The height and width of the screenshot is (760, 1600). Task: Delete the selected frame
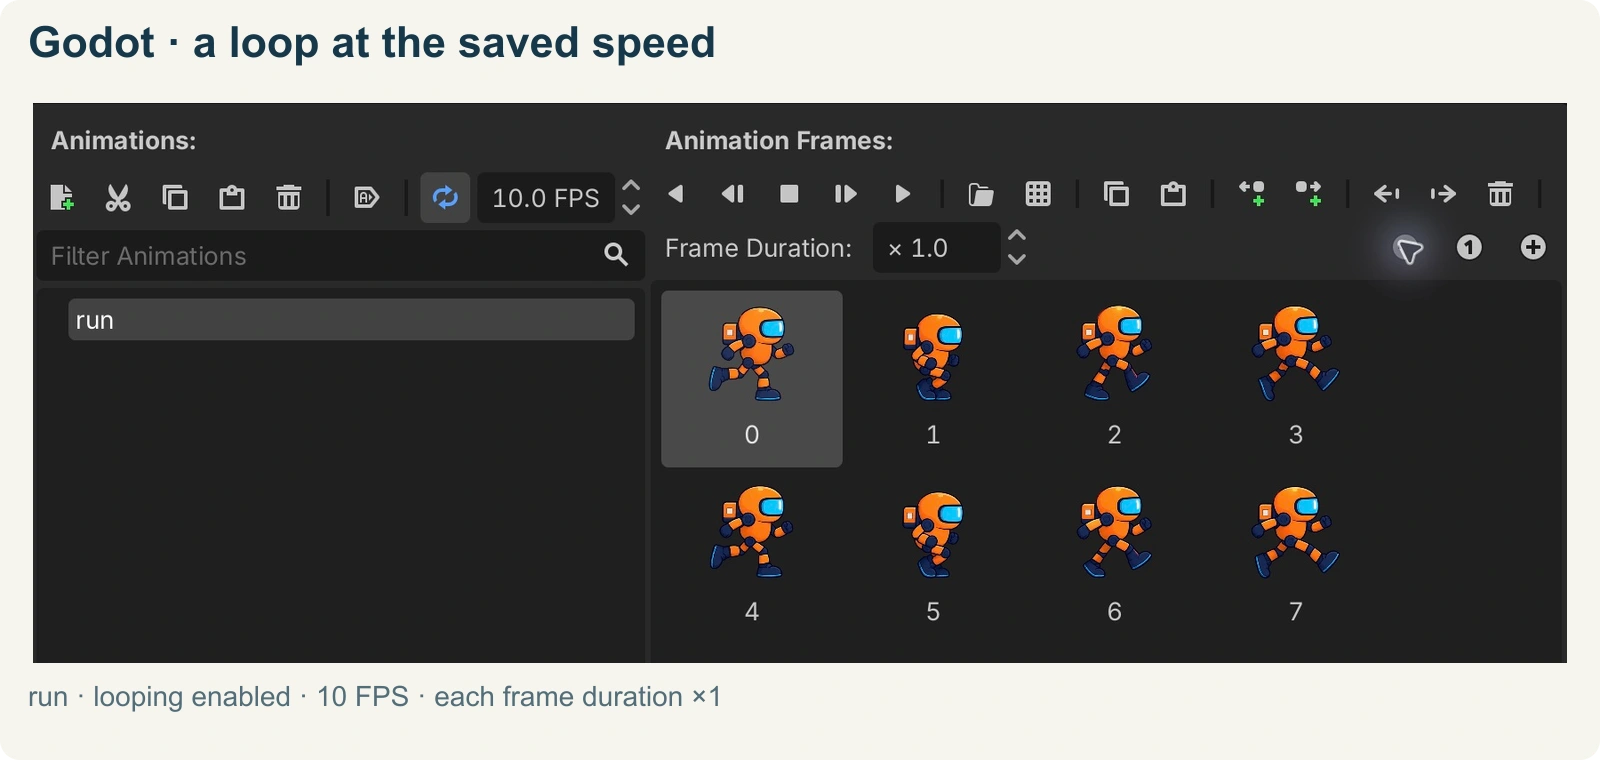(1500, 193)
